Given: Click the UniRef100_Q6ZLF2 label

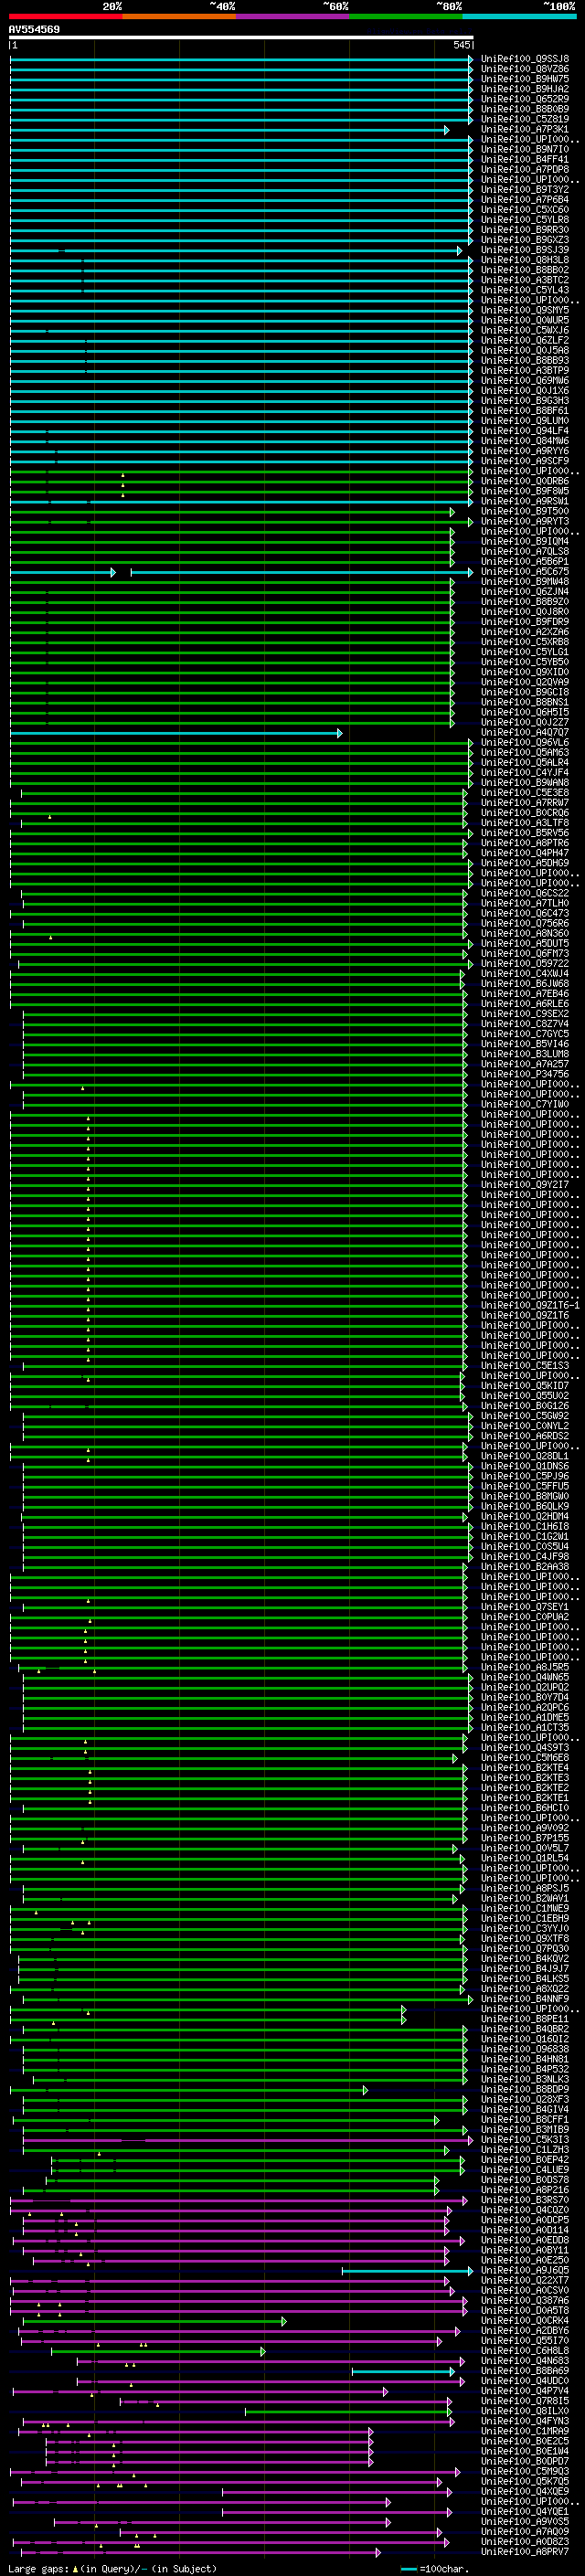Looking at the screenshot, I should 525,340.
